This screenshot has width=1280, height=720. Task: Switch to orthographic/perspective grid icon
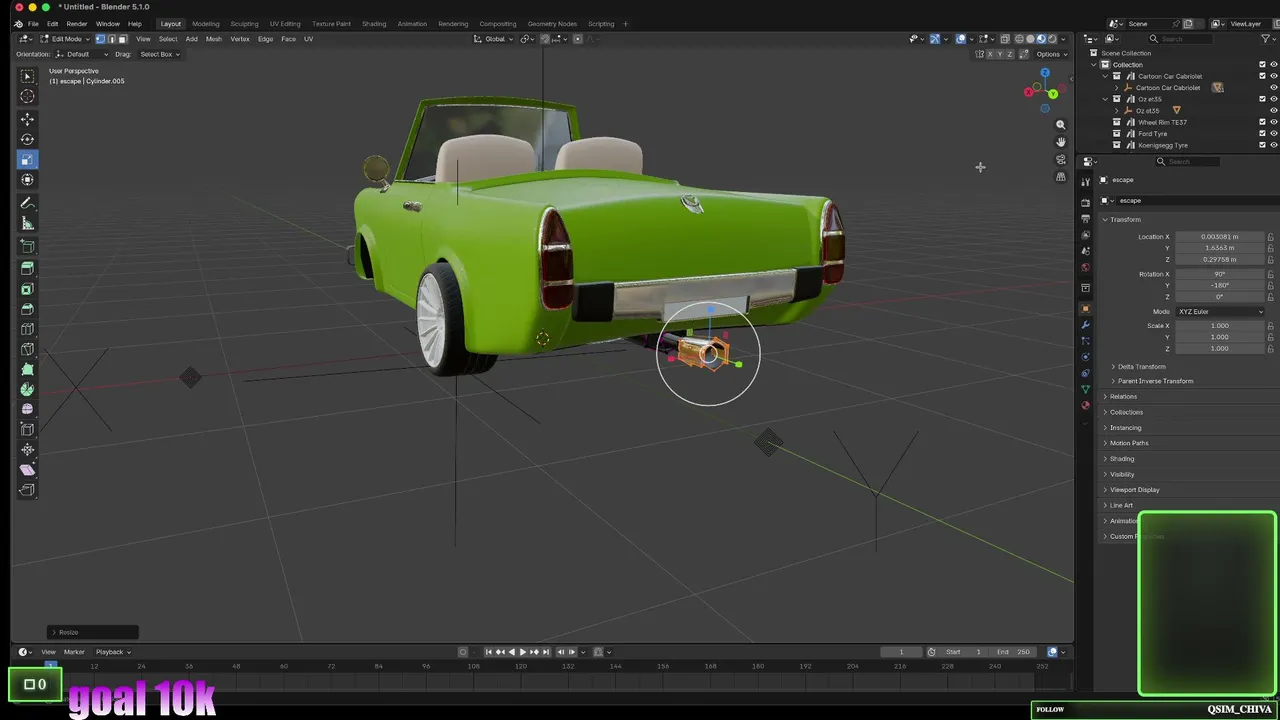1061,177
